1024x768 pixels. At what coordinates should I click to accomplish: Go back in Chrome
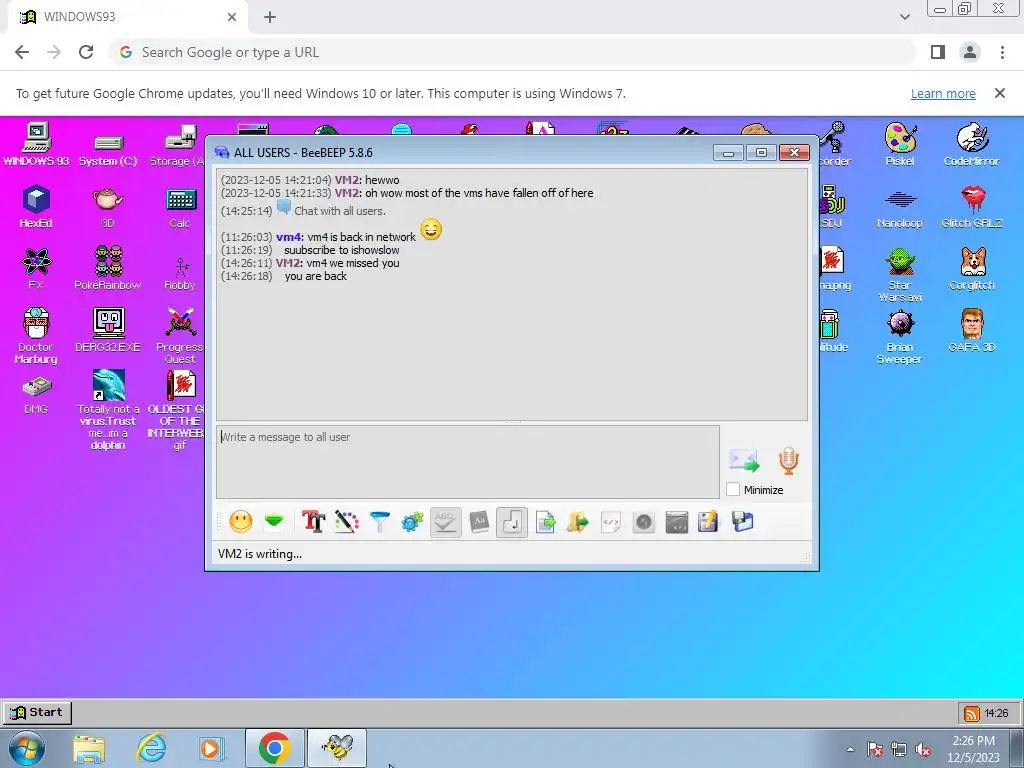pyautogui.click(x=22, y=52)
